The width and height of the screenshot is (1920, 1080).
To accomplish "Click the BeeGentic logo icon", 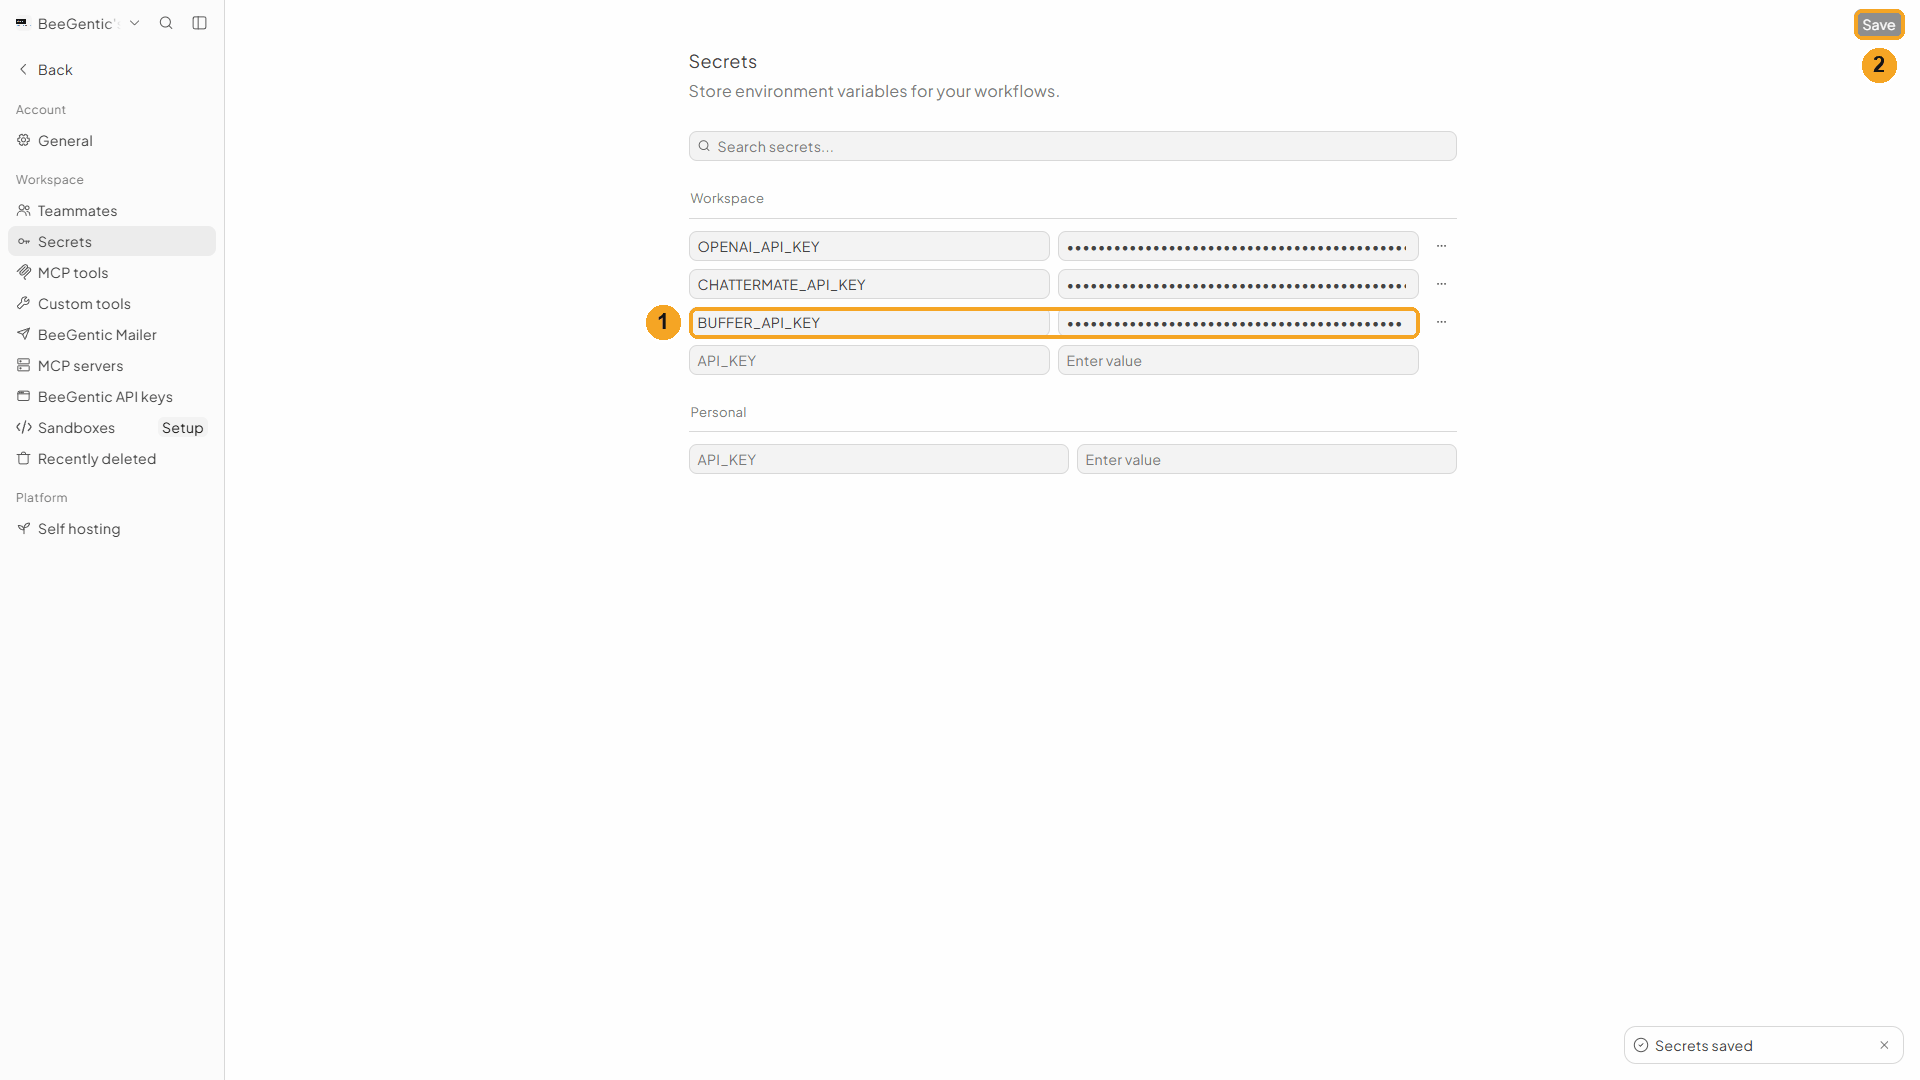I will (x=22, y=23).
